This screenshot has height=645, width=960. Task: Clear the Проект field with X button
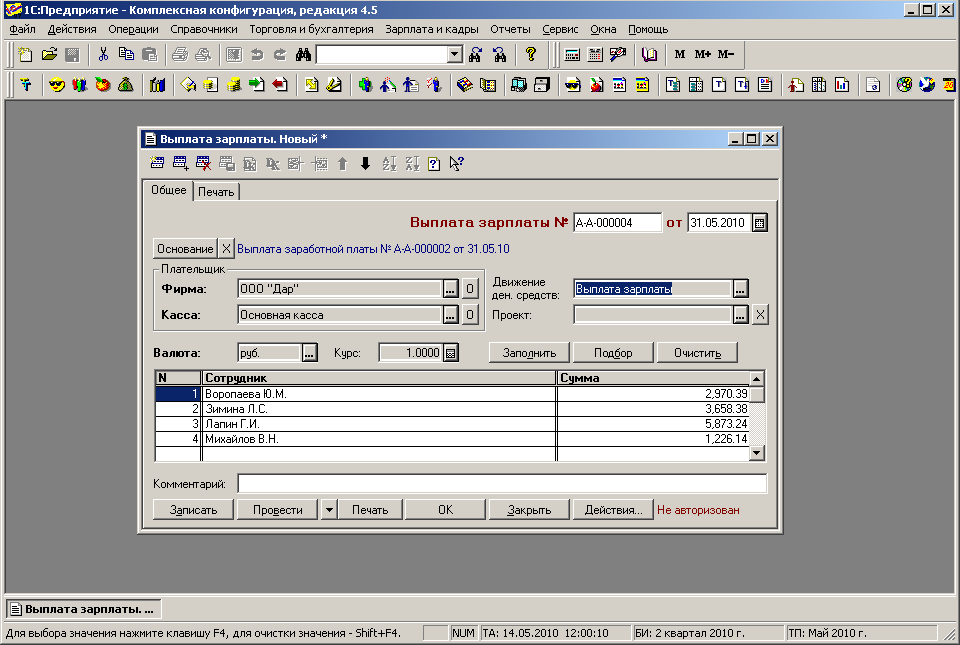(x=760, y=315)
